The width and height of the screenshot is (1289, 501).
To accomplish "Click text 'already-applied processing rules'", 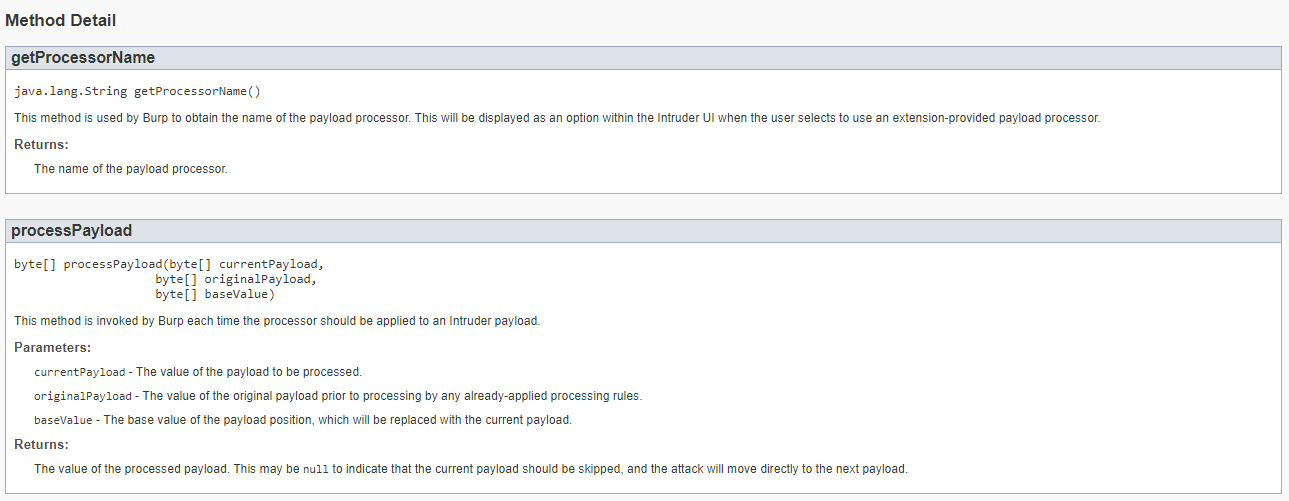I will pyautogui.click(x=550, y=396).
